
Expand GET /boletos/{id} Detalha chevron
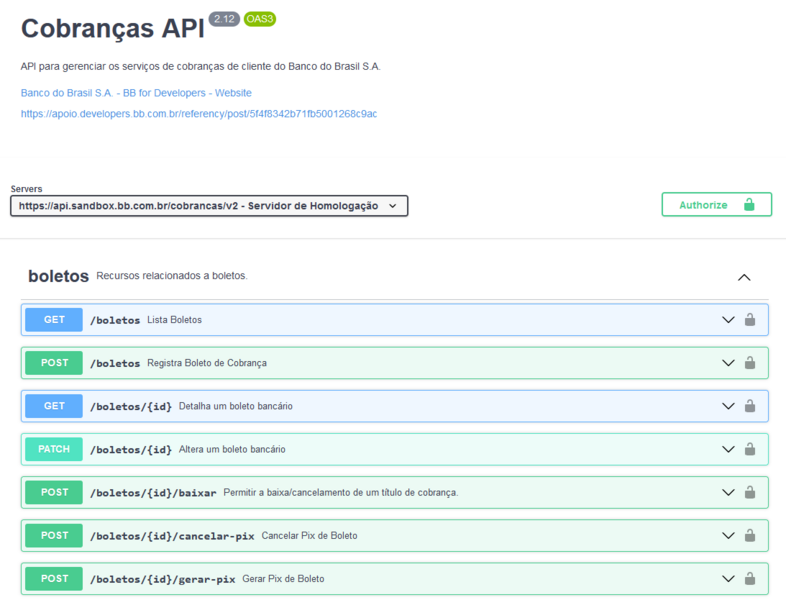pyautogui.click(x=728, y=406)
